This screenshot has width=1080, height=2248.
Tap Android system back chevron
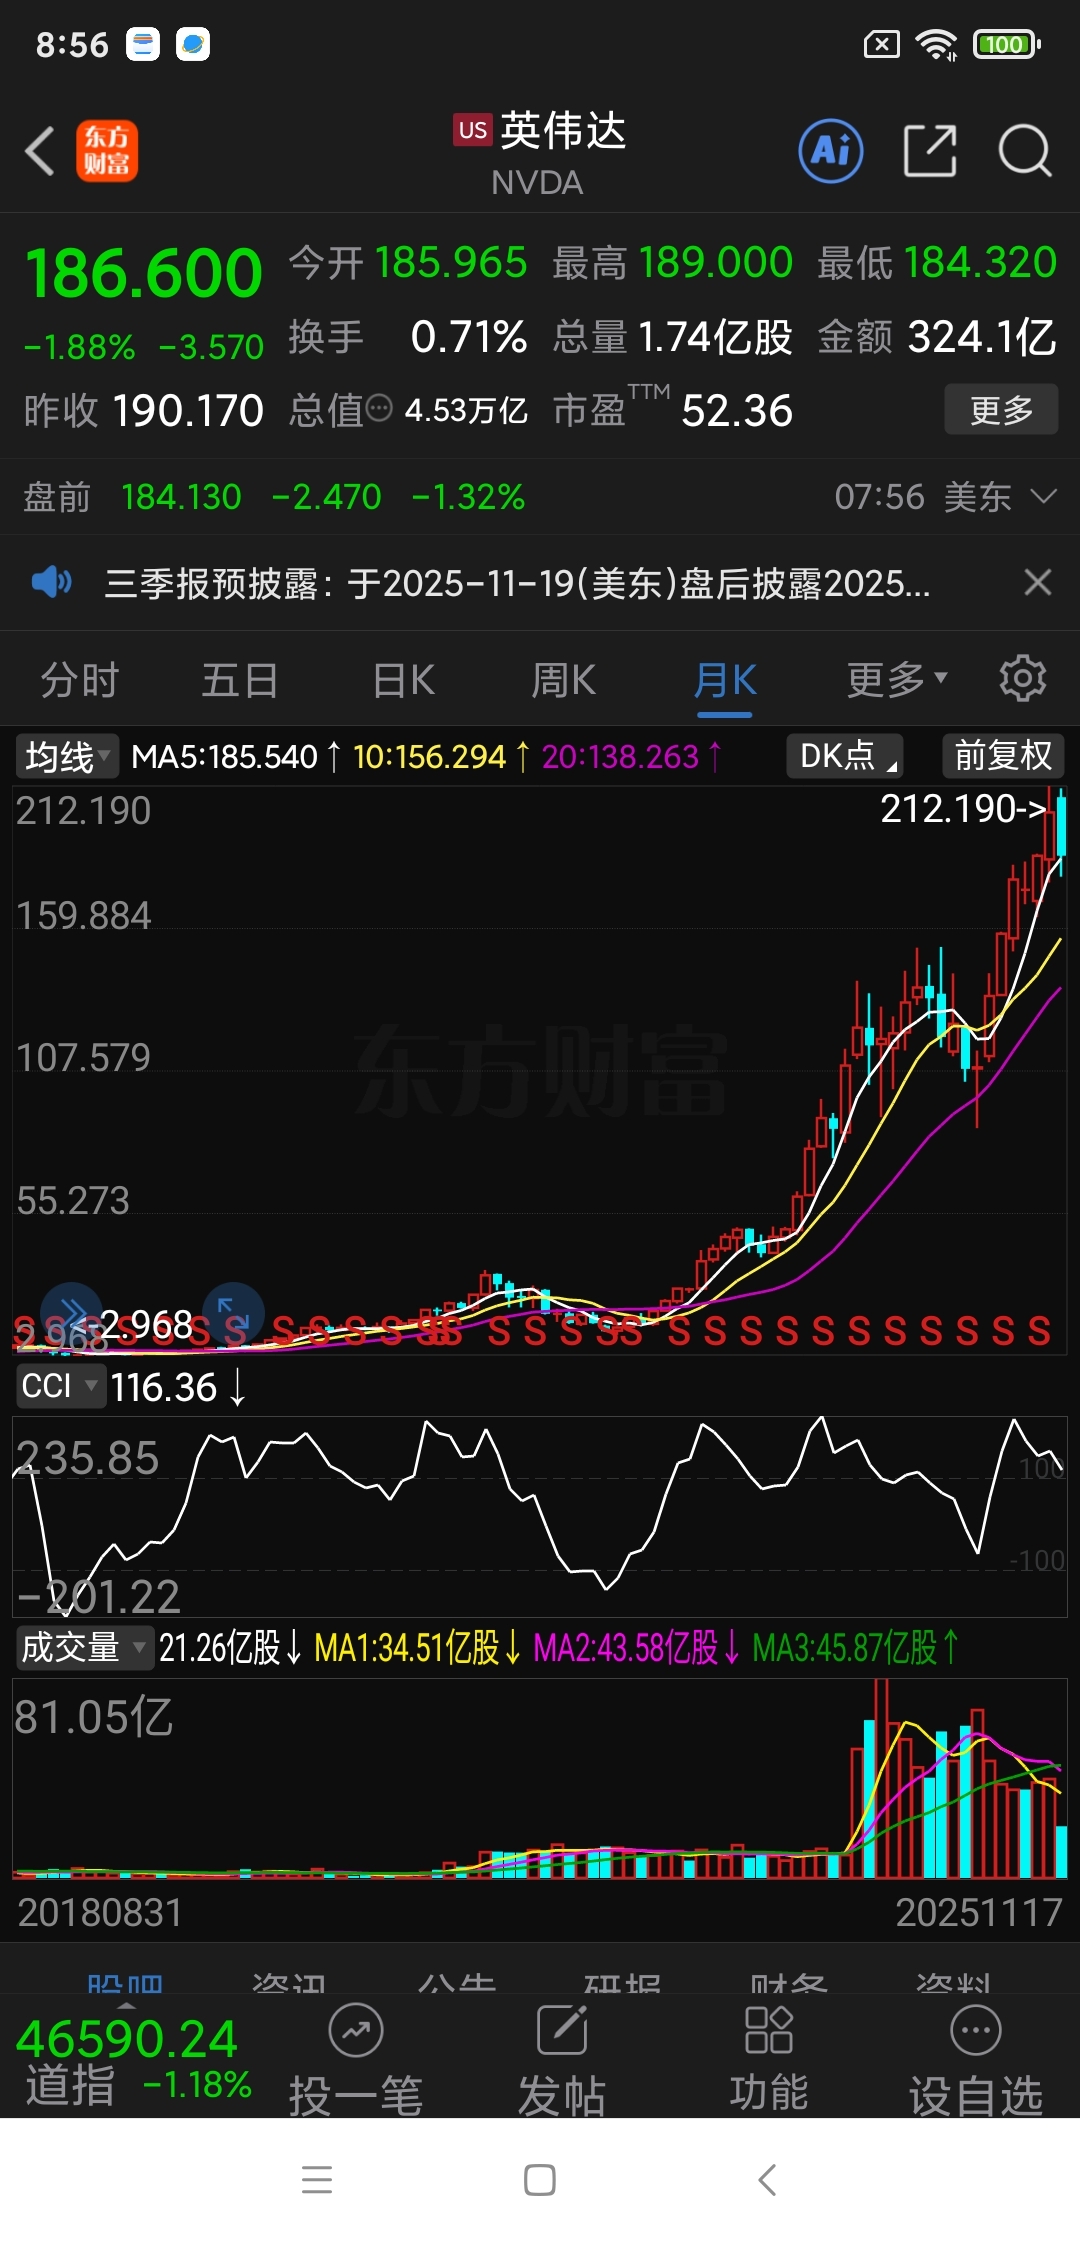767,2180
